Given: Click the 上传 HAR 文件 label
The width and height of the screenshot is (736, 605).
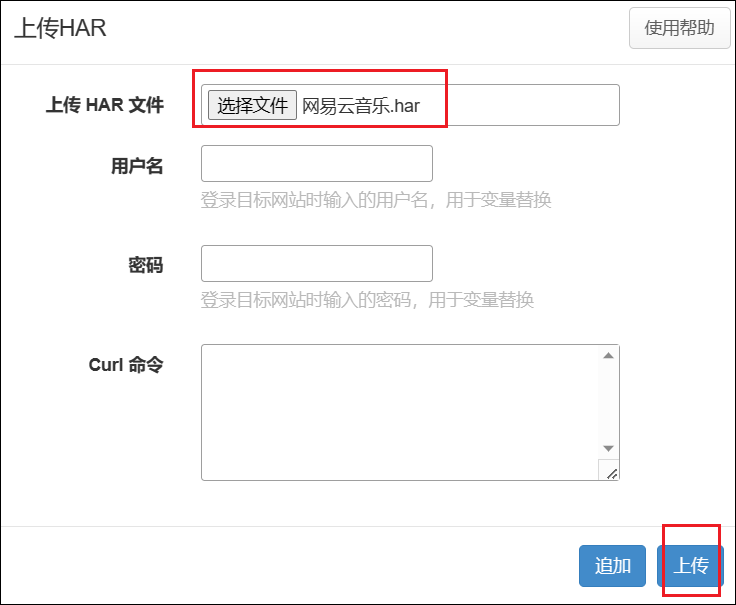Looking at the screenshot, I should pos(104,105).
